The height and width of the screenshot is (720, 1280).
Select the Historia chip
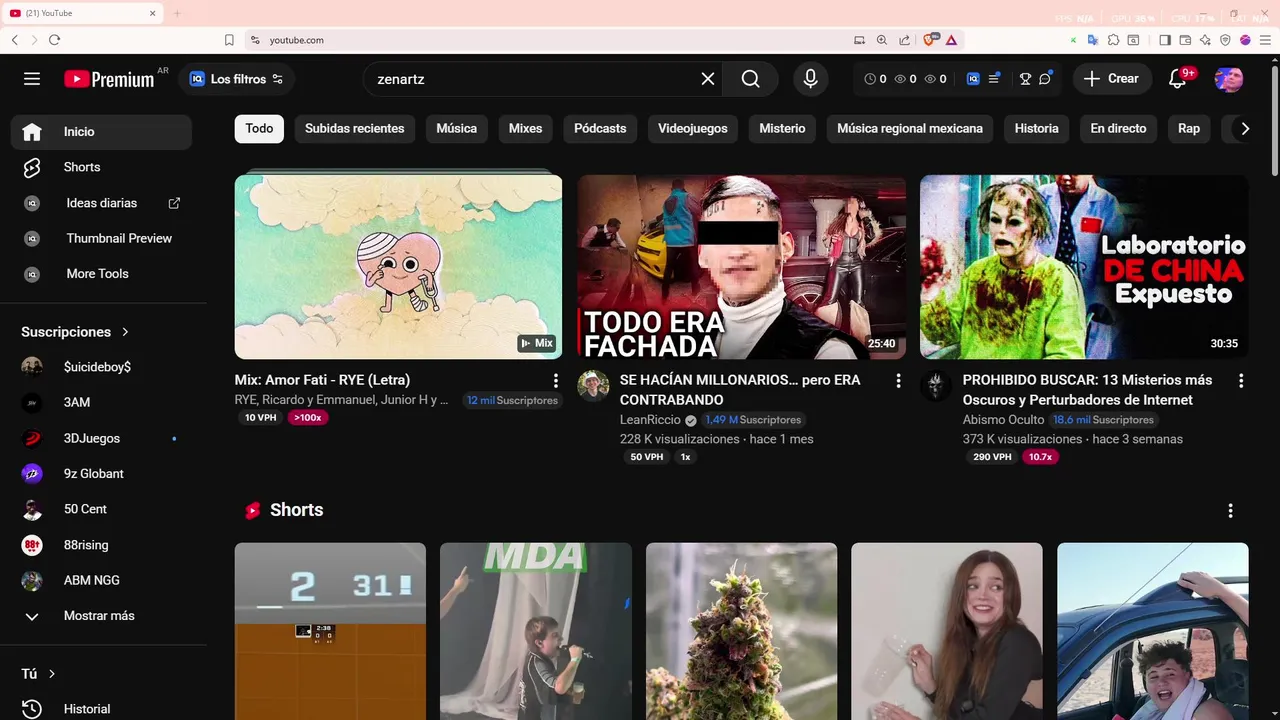pyautogui.click(x=1036, y=128)
